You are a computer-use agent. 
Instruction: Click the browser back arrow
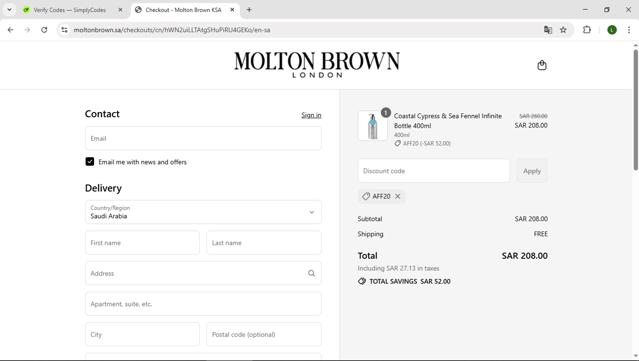point(11,30)
